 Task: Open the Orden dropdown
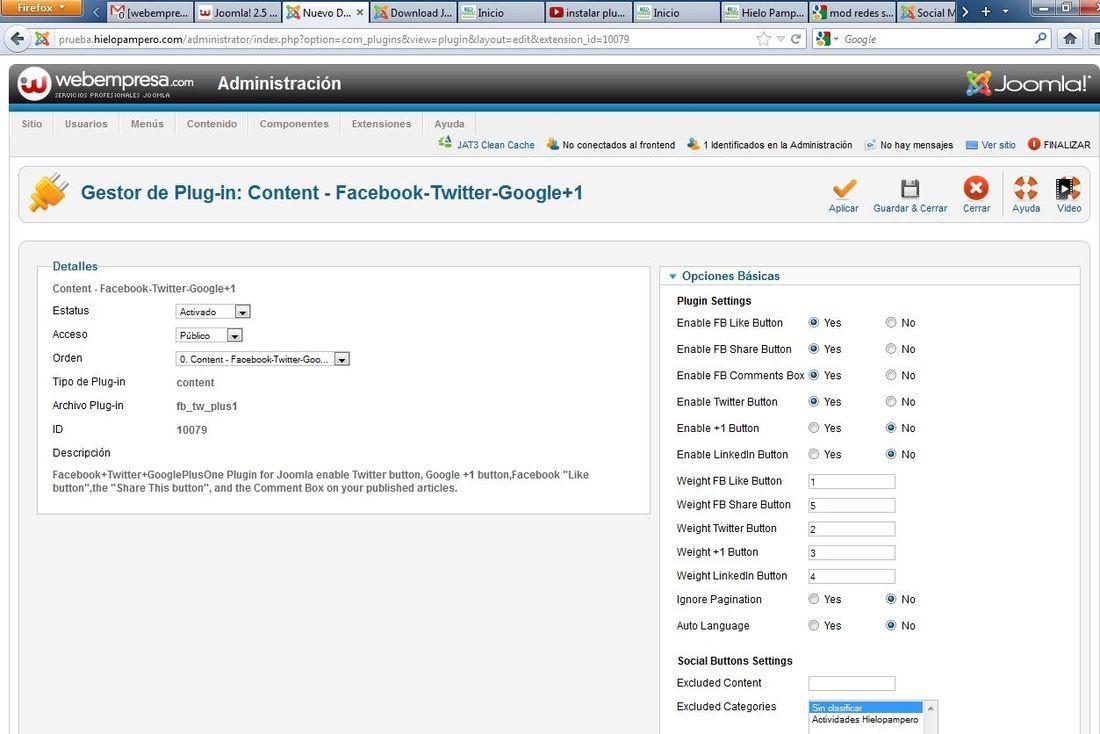(262, 359)
